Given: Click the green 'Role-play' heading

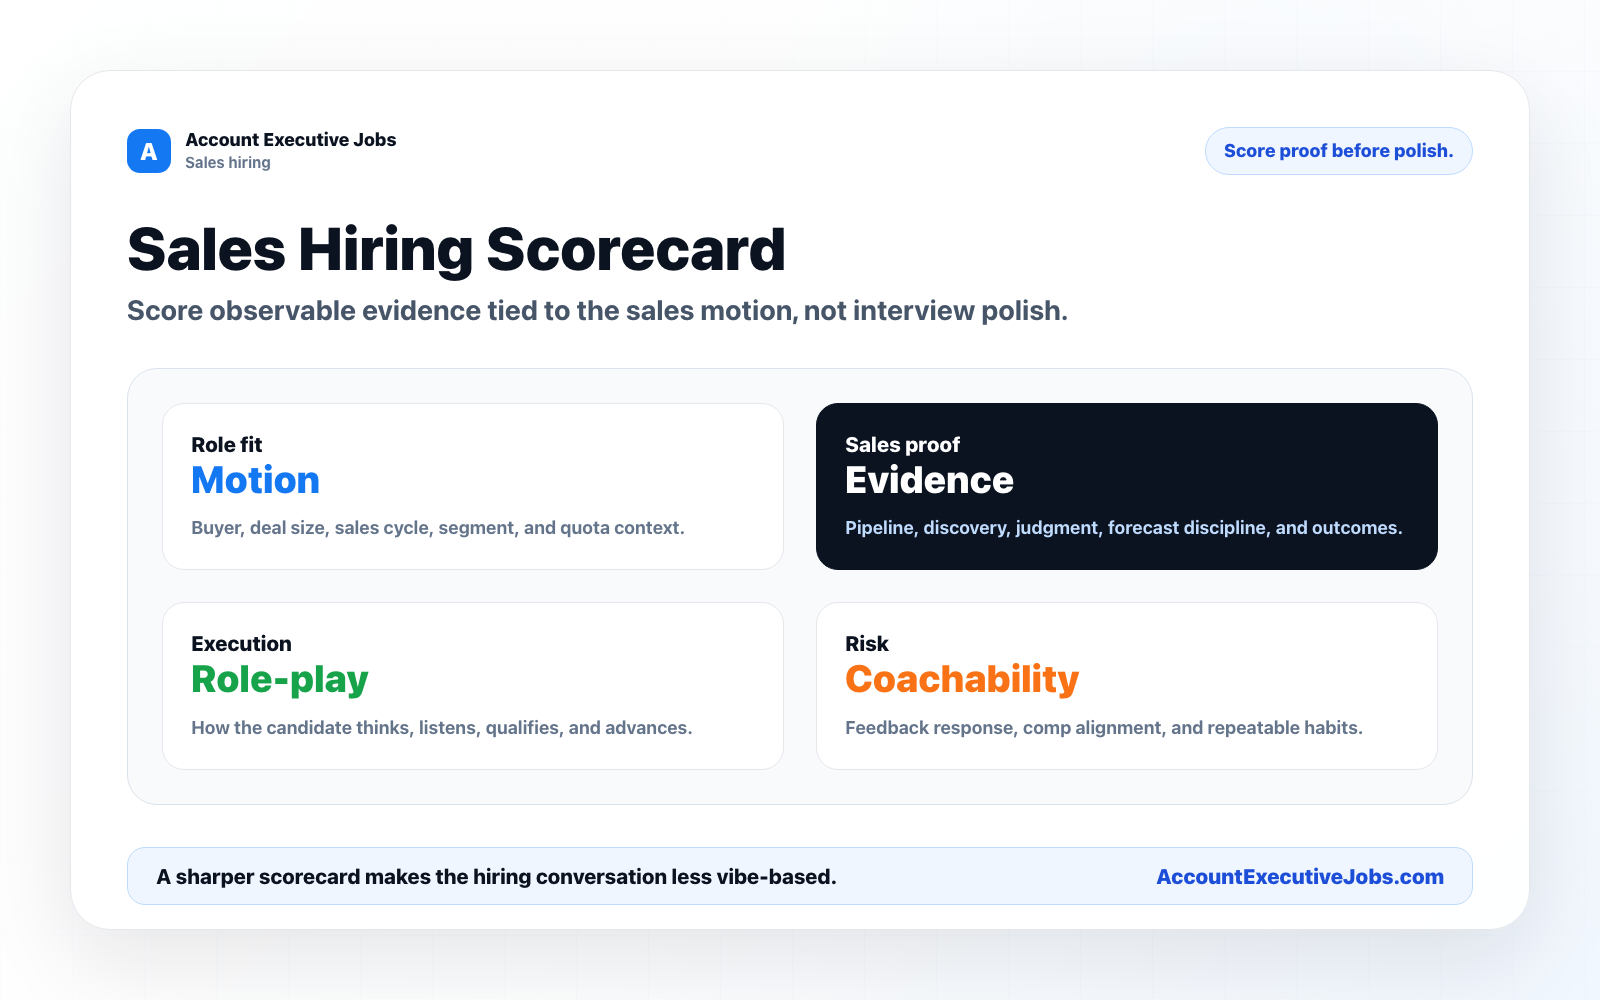Looking at the screenshot, I should pyautogui.click(x=280, y=680).
